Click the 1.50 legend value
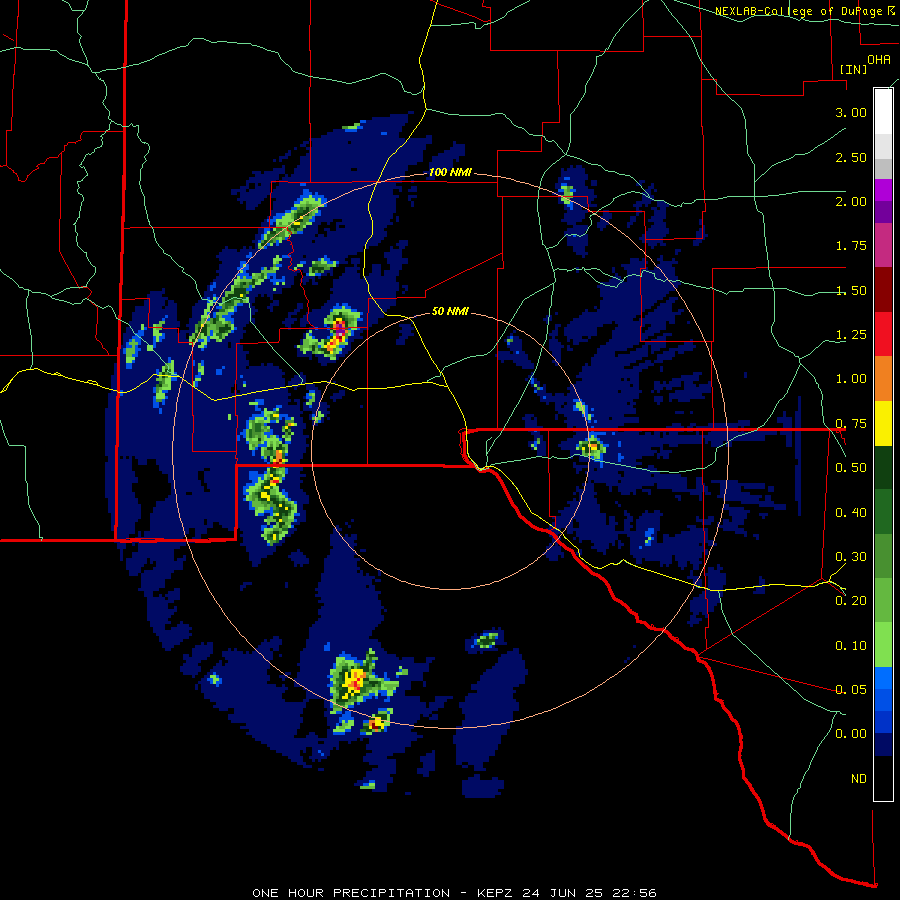The width and height of the screenshot is (900, 900). 851,290
